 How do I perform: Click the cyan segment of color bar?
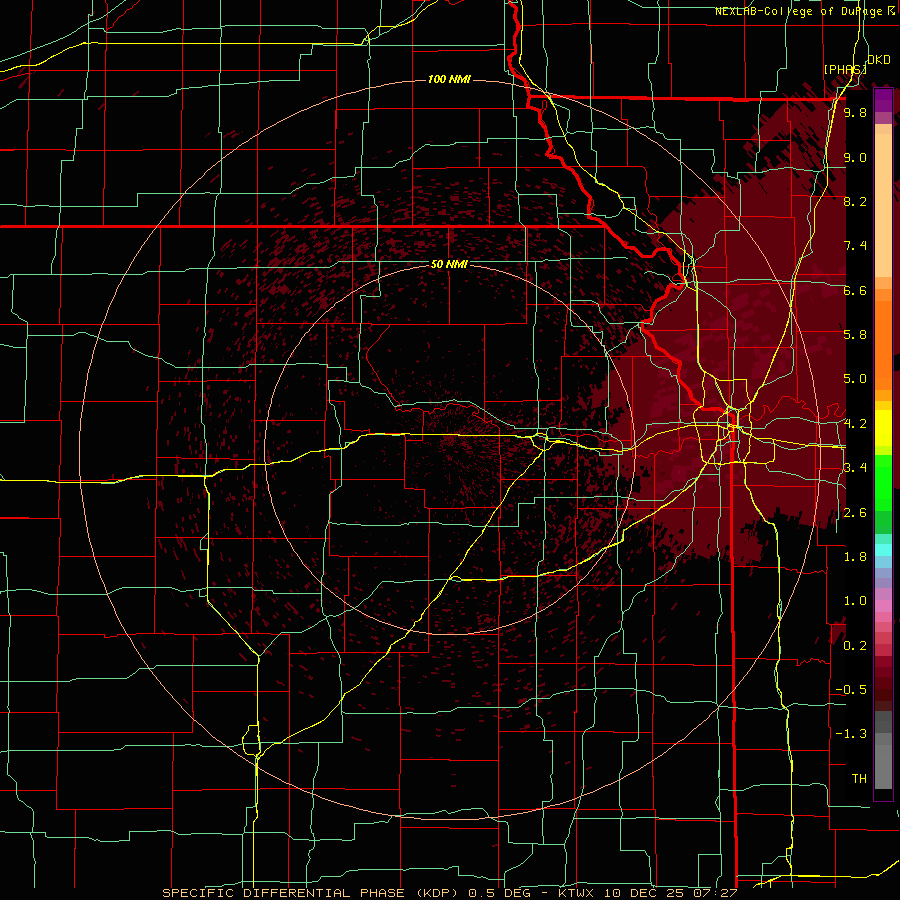883,550
